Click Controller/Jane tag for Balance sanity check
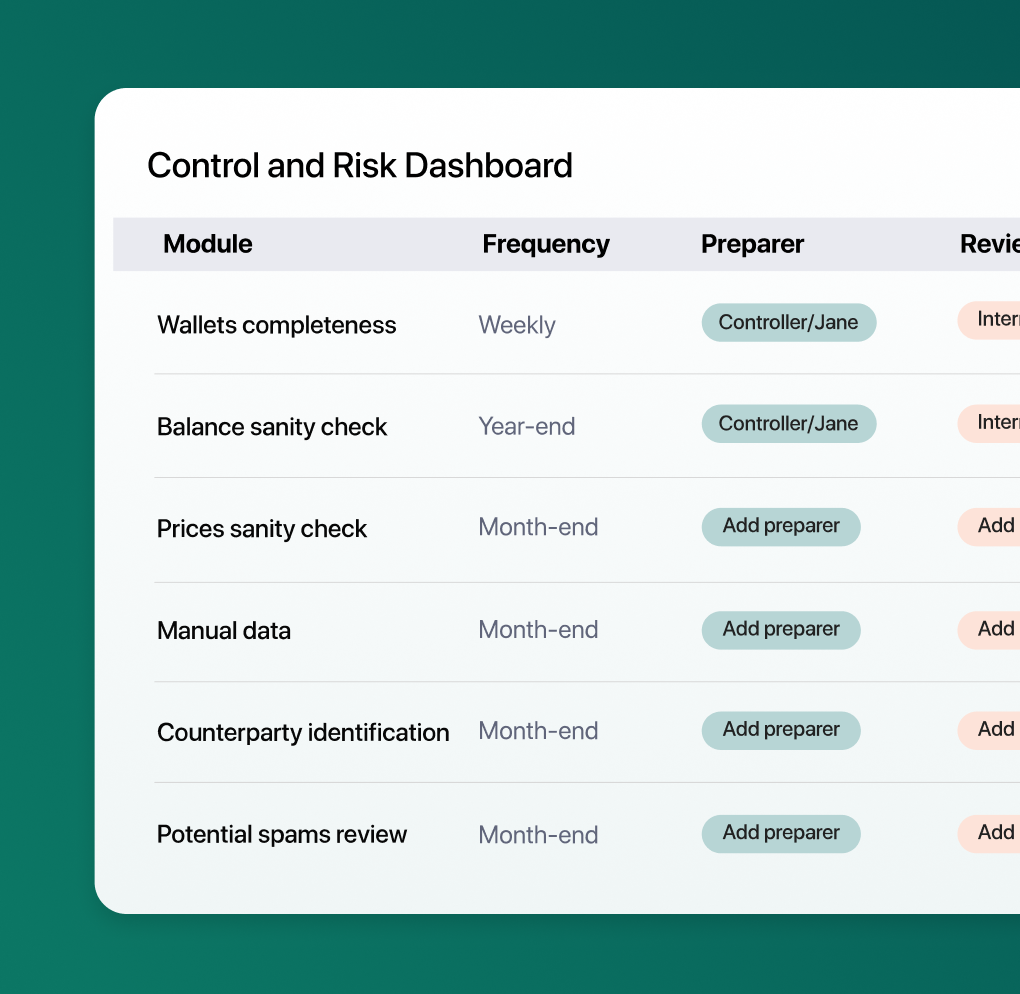 pyautogui.click(x=788, y=423)
